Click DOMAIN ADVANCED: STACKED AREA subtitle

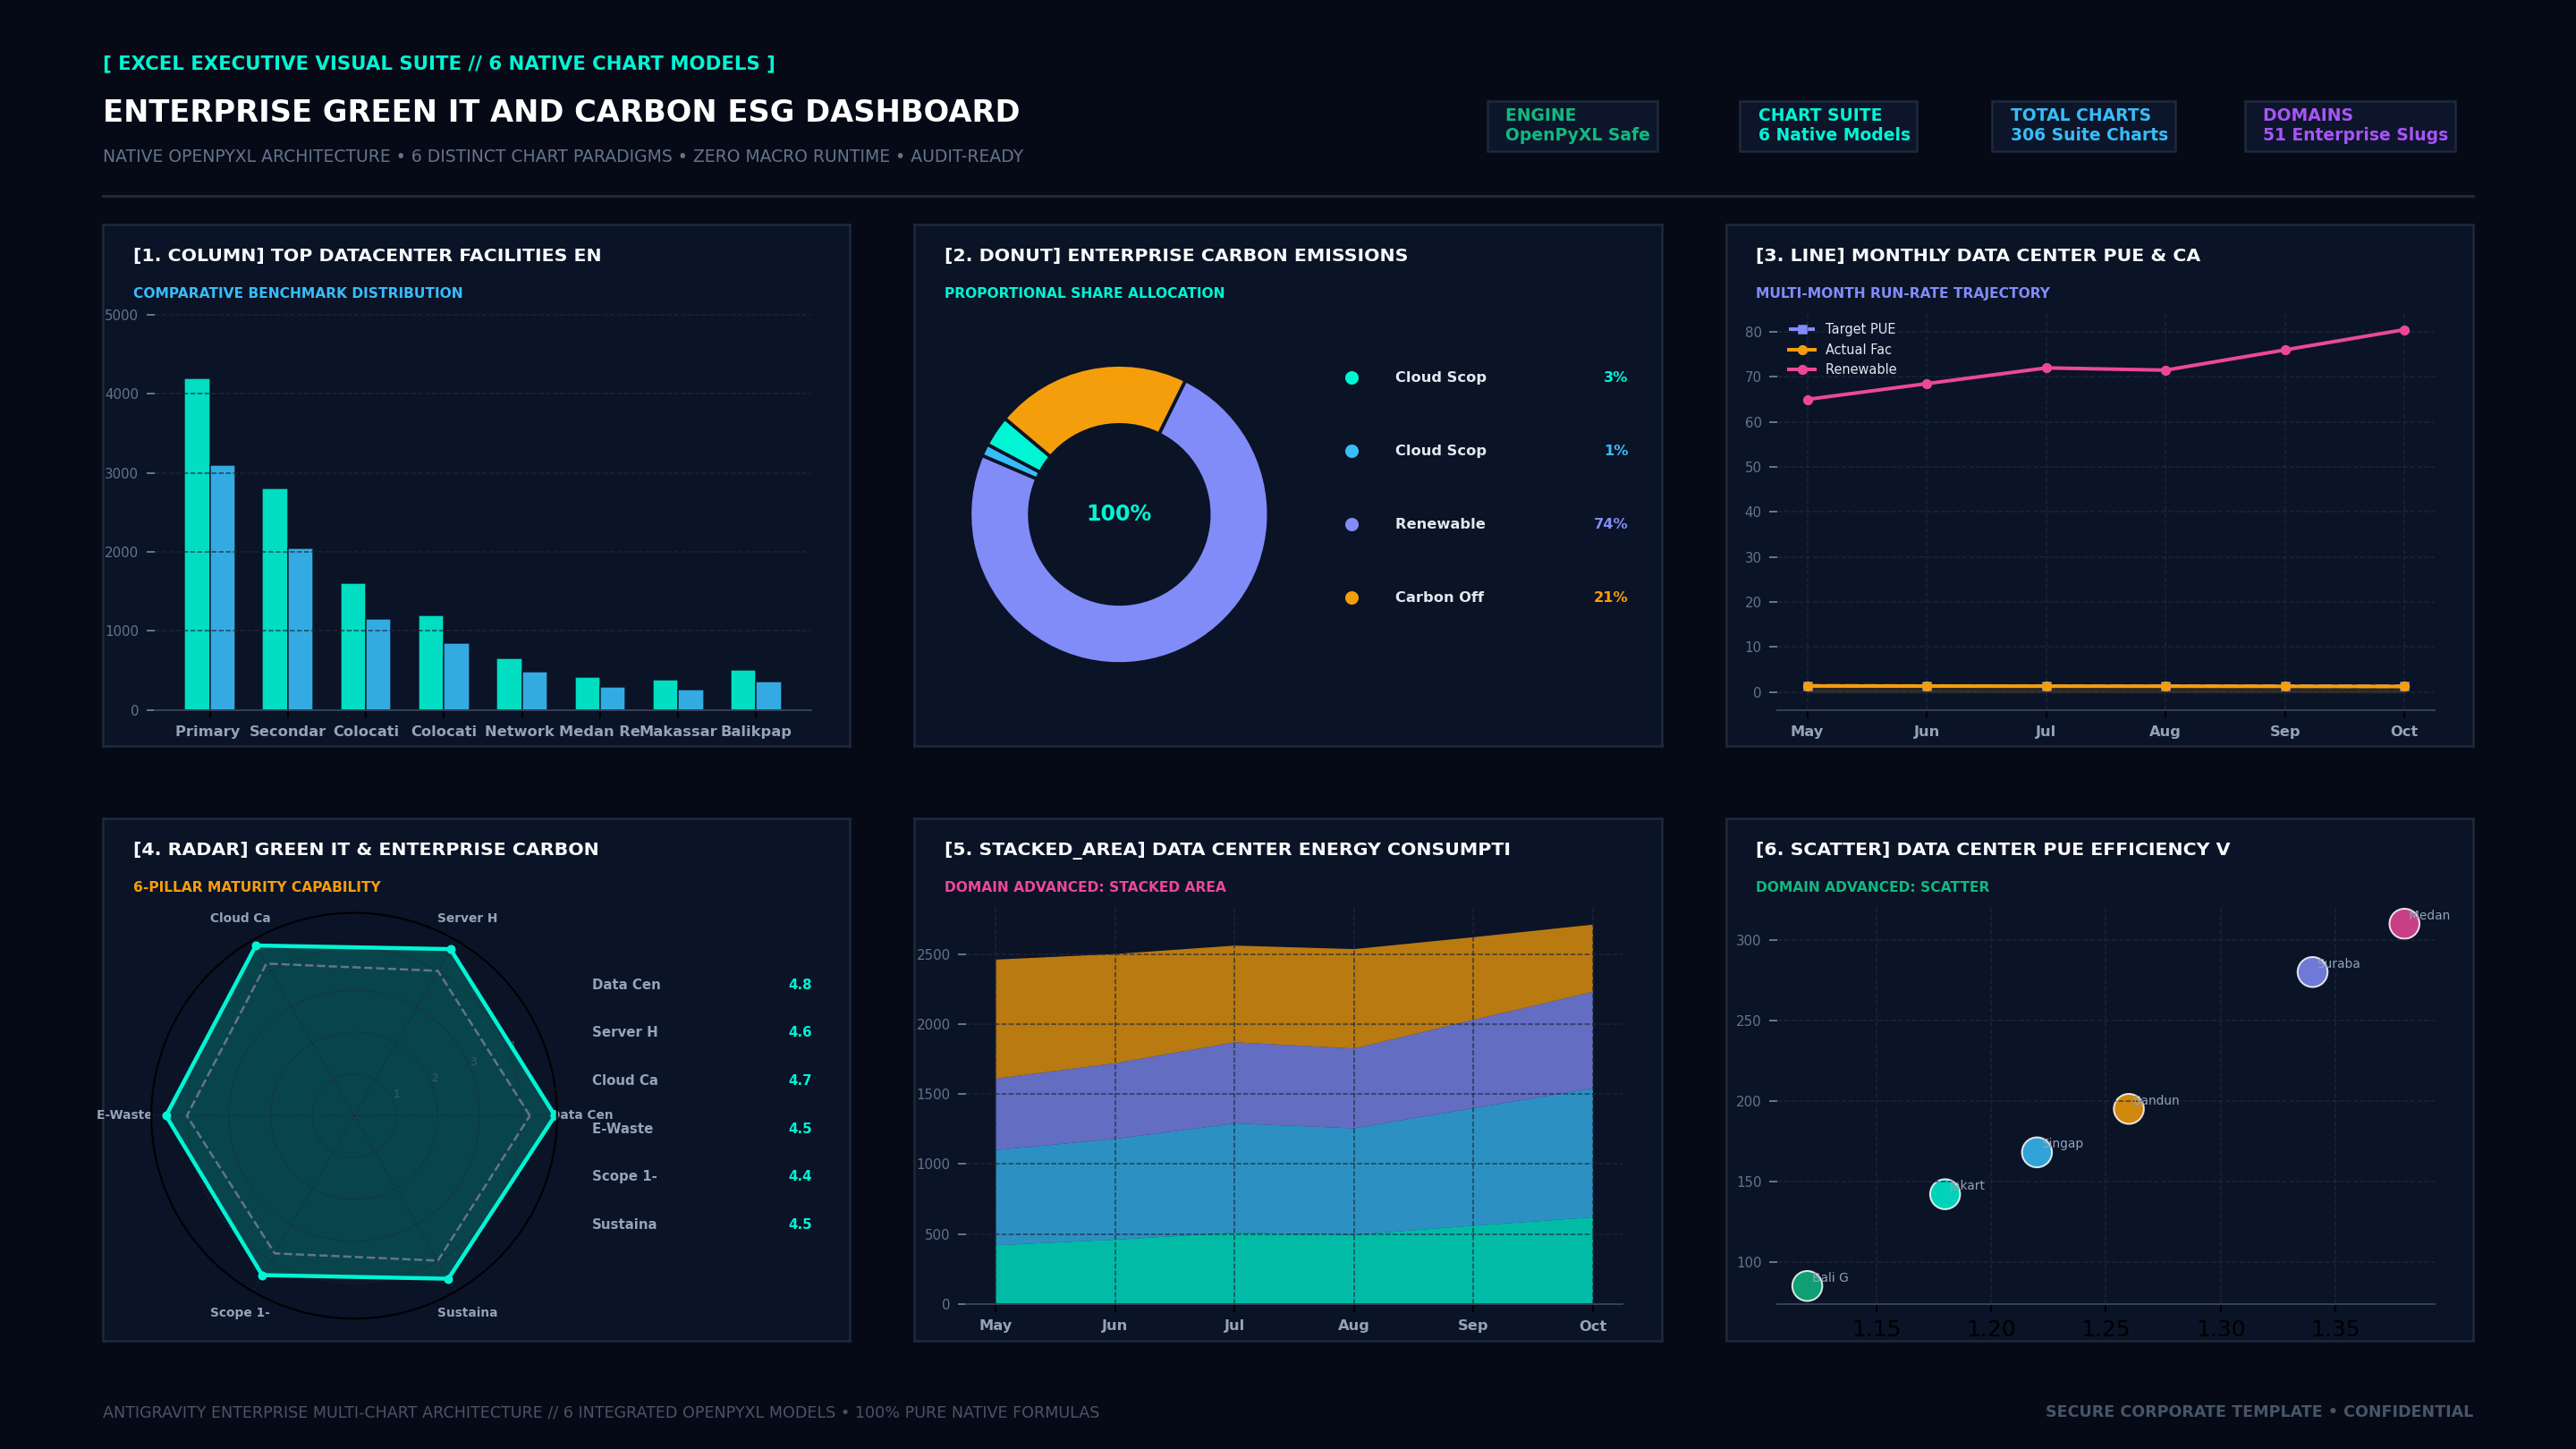point(1085,887)
